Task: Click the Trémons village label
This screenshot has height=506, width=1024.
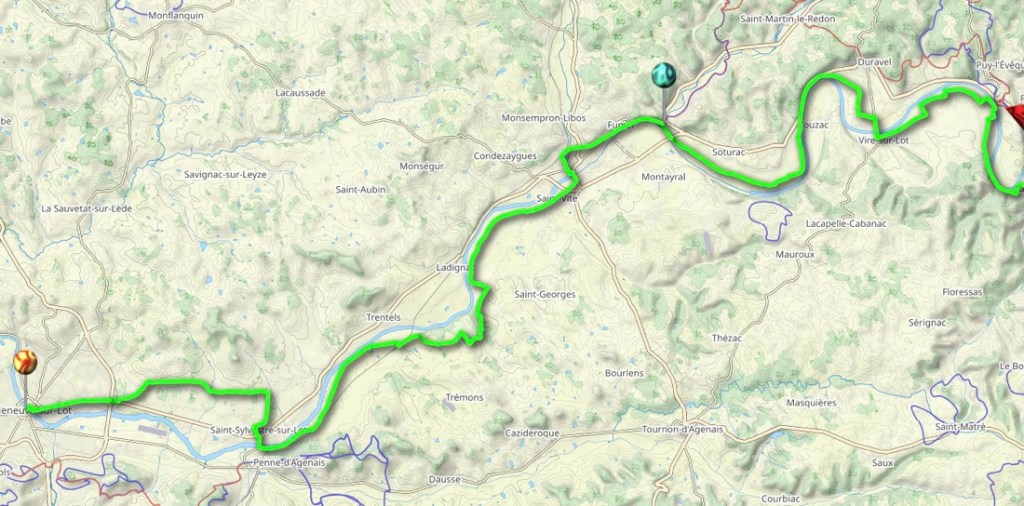Action: pyautogui.click(x=464, y=398)
